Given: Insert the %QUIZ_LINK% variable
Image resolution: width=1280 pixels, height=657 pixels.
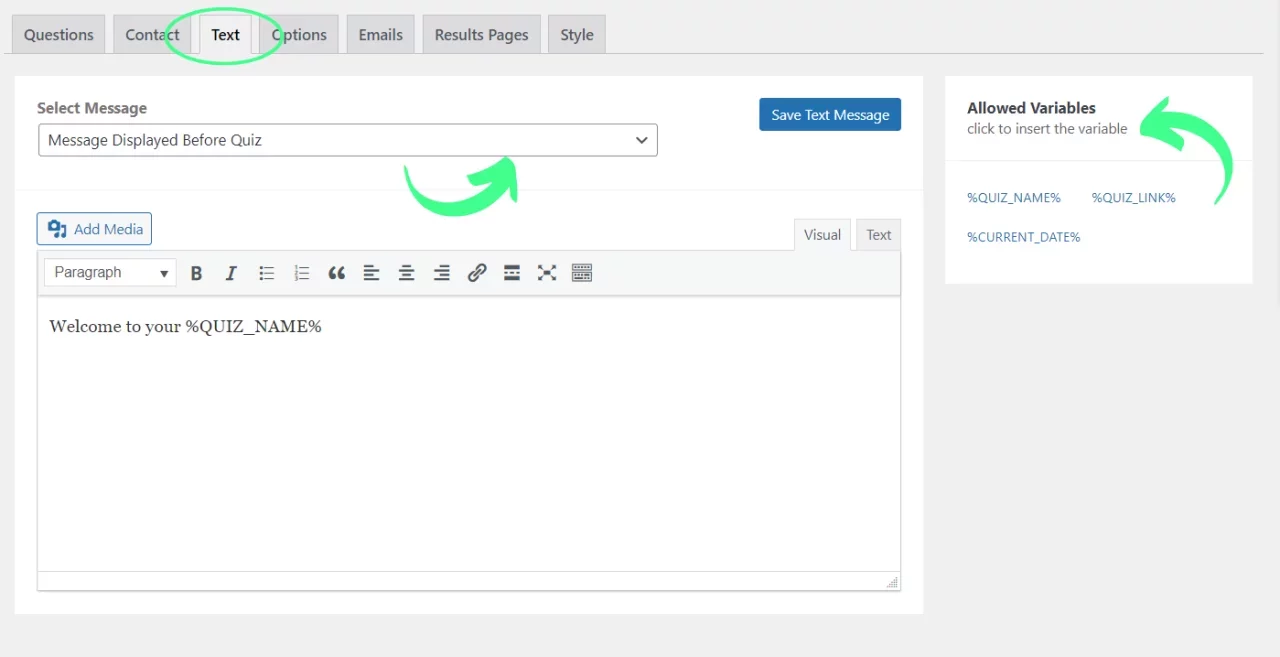Looking at the screenshot, I should (x=1133, y=198).
